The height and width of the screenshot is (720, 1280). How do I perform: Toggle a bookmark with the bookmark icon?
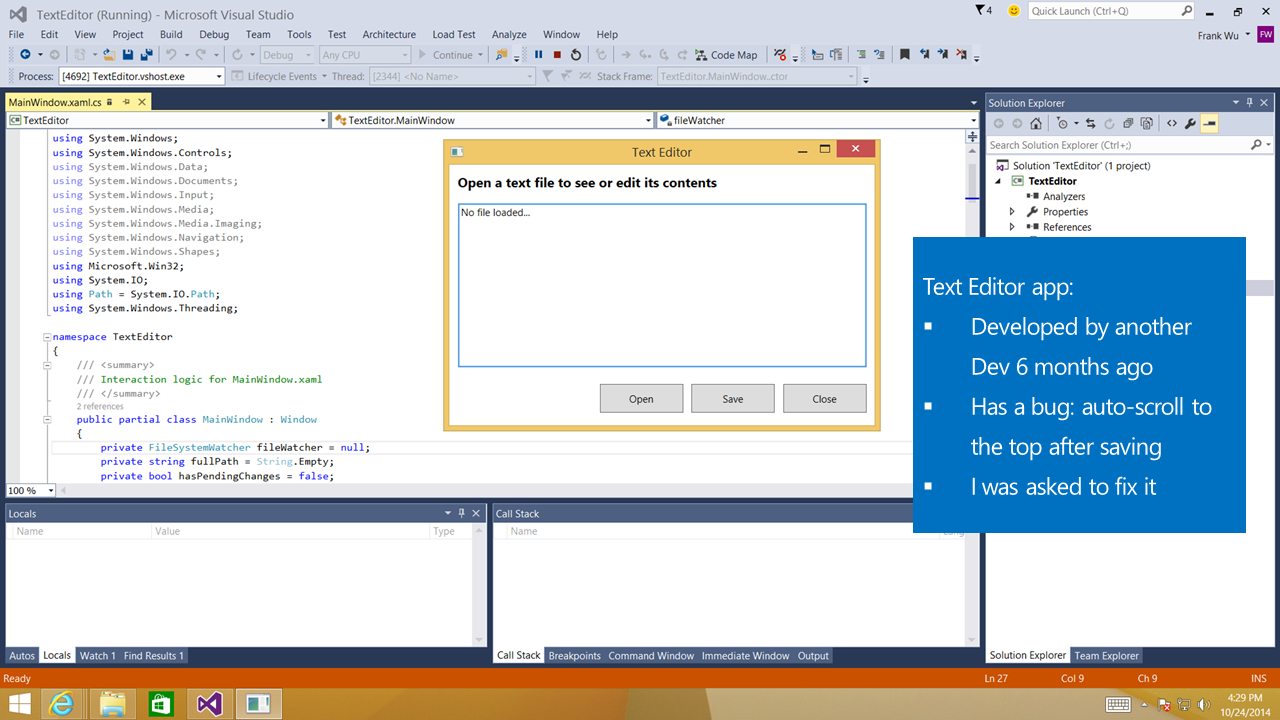pos(905,55)
